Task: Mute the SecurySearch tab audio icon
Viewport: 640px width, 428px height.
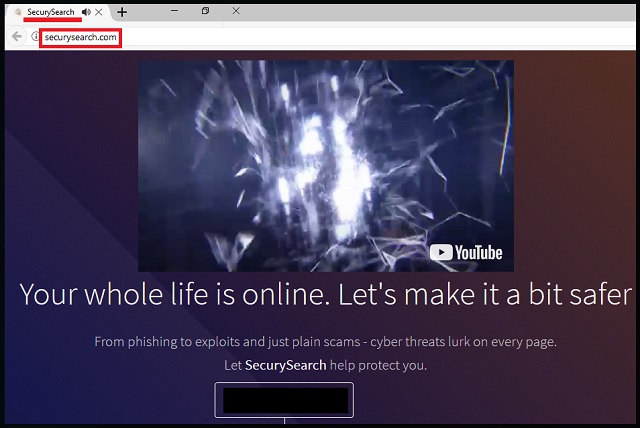Action: coord(86,12)
